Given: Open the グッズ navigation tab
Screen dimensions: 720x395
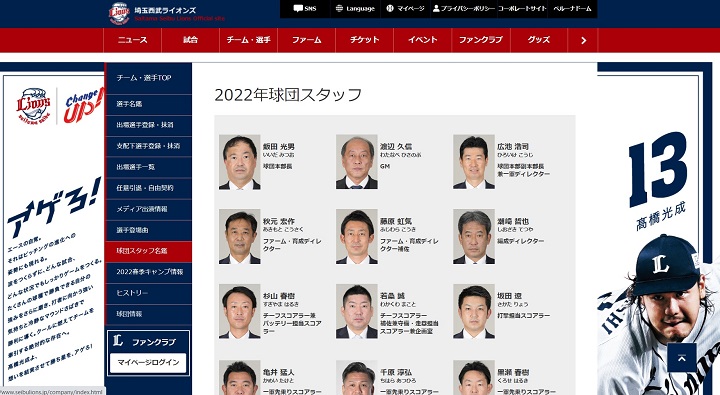Looking at the screenshot, I should click(x=539, y=40).
